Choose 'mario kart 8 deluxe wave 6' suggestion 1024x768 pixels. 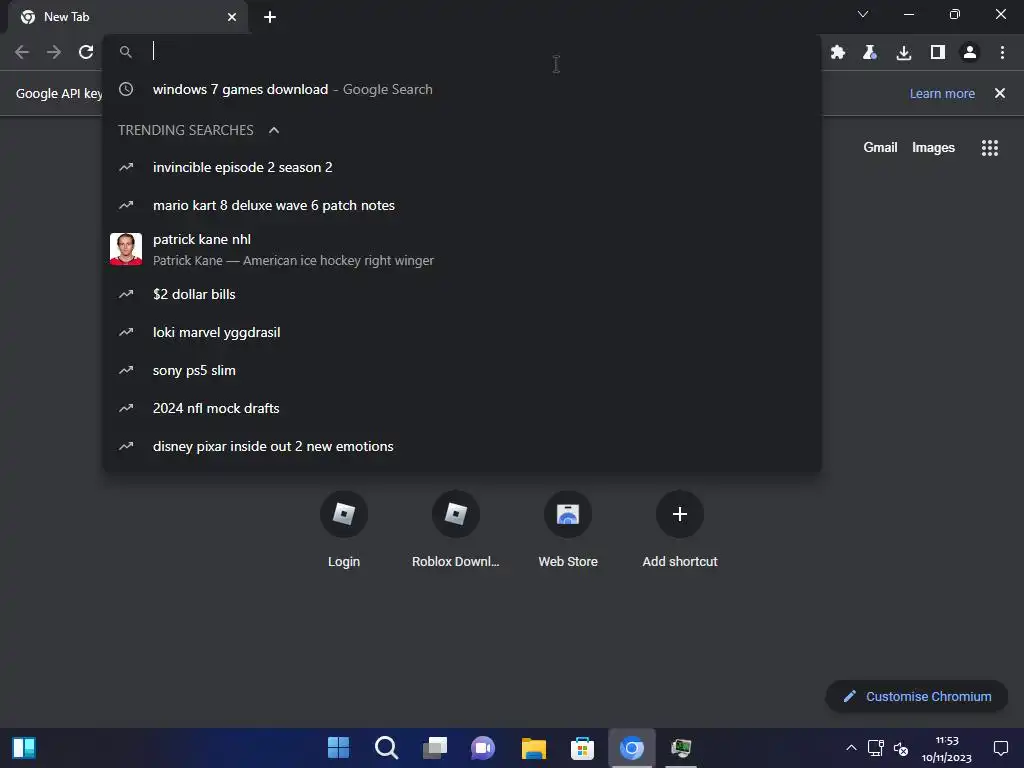(462, 205)
